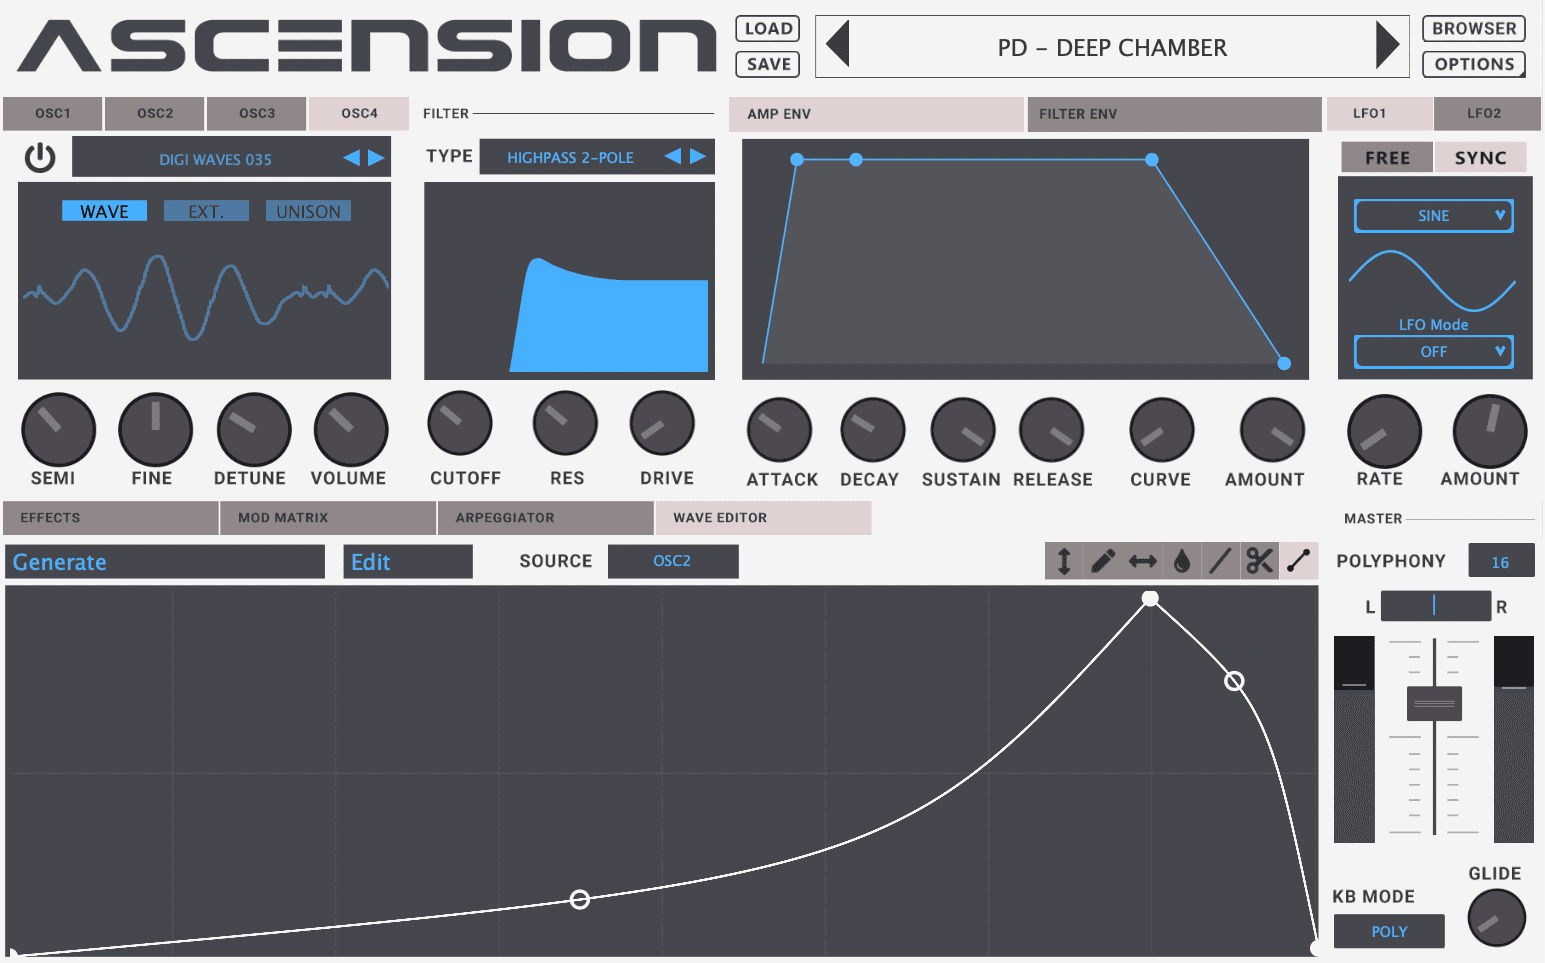The width and height of the screenshot is (1545, 963).
Task: Open the PD – DEEP CHAMBER preset list
Action: (1112, 47)
